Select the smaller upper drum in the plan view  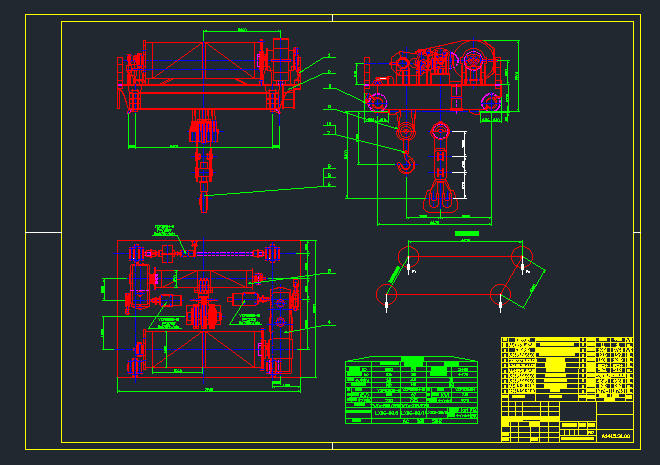point(204,278)
